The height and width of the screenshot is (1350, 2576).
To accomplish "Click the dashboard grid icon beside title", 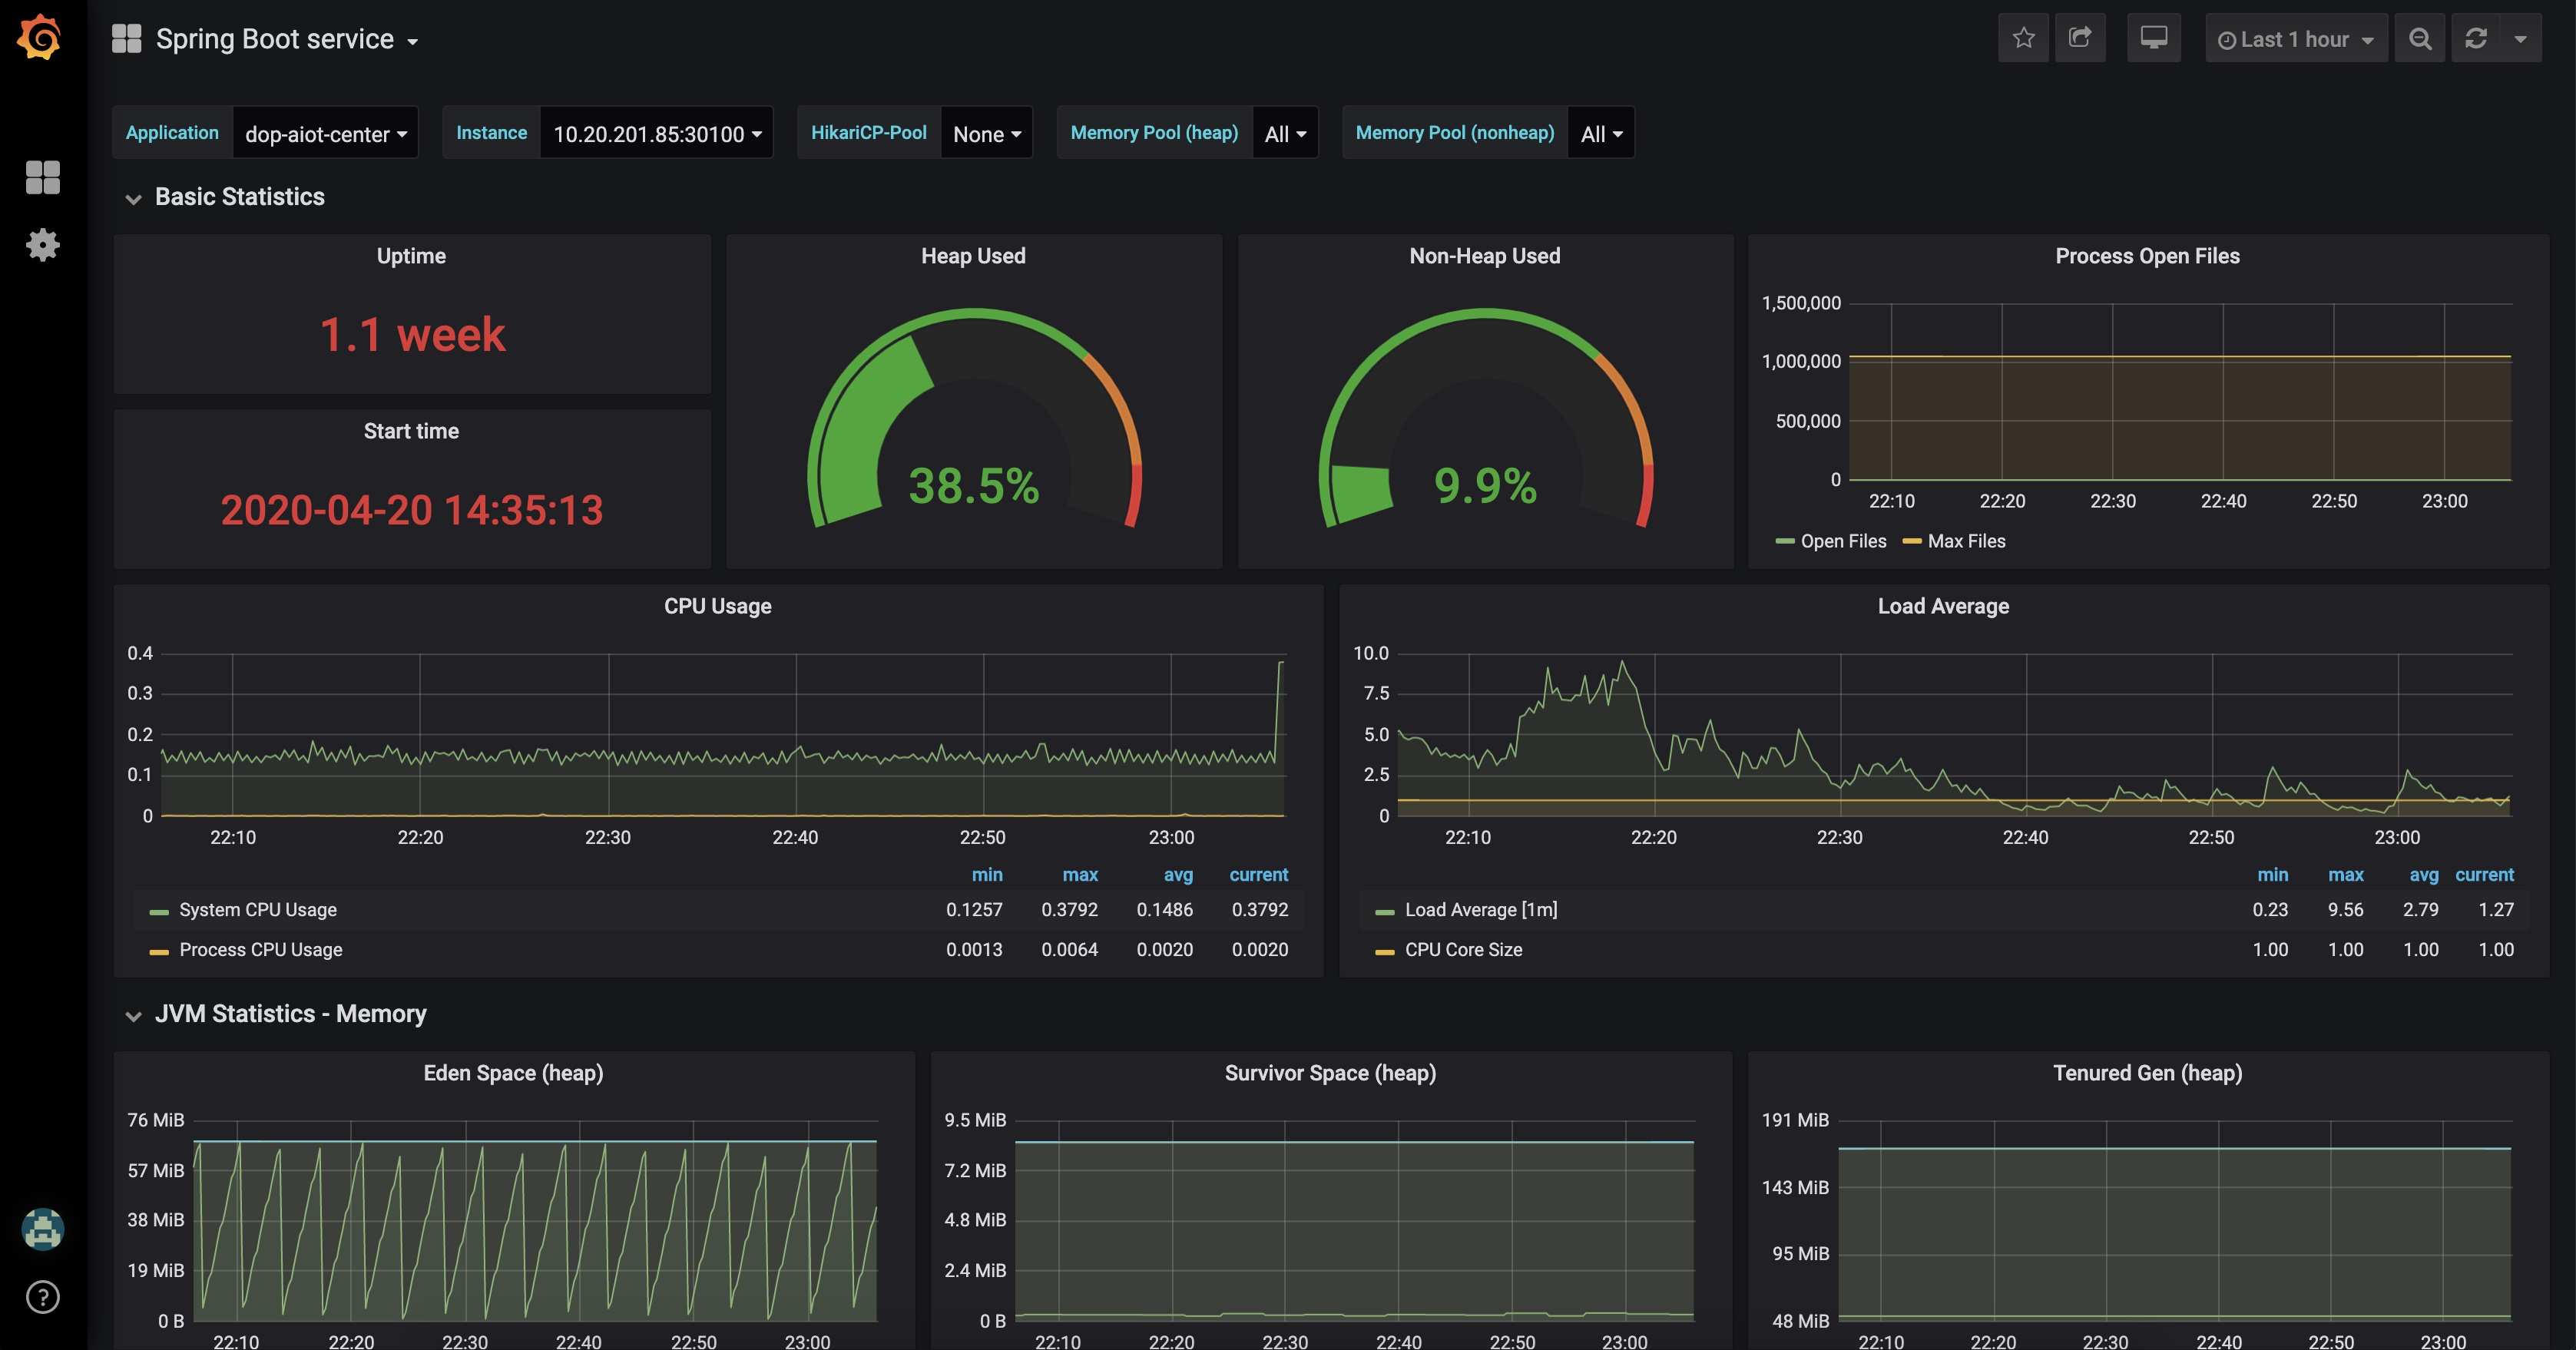I will point(127,39).
